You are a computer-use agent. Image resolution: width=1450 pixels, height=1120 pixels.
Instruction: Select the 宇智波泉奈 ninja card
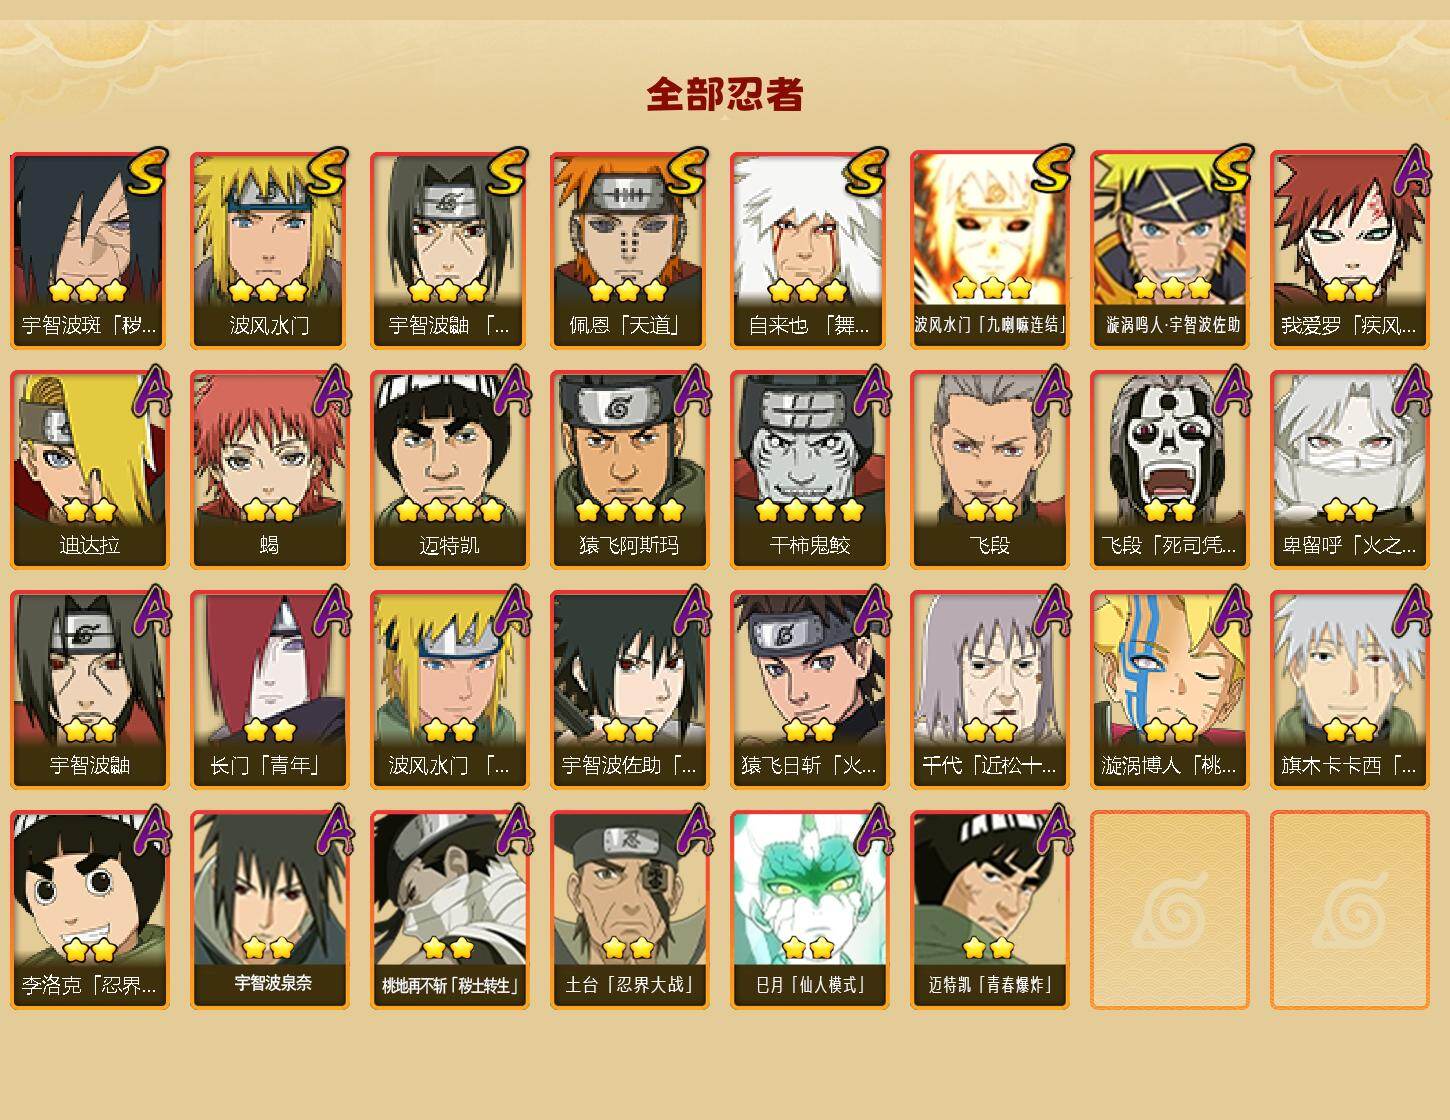tap(270, 910)
